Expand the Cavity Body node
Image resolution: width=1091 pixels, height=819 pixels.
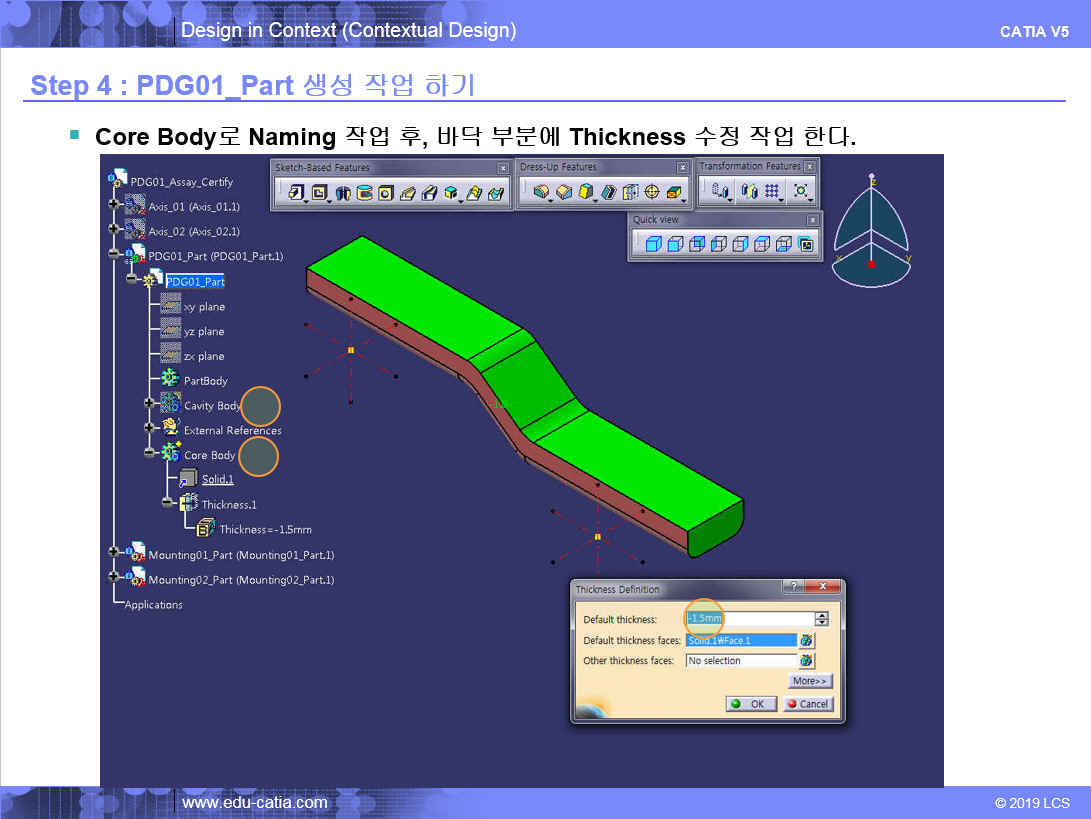(x=149, y=403)
